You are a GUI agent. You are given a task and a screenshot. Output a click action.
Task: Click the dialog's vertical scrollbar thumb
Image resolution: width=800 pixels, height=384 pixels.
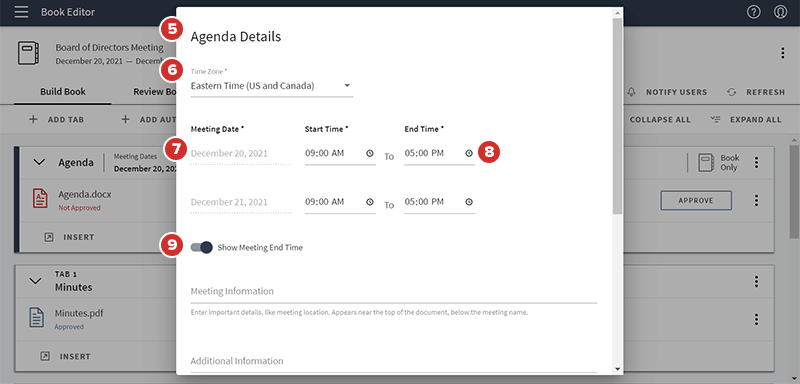coord(617,116)
